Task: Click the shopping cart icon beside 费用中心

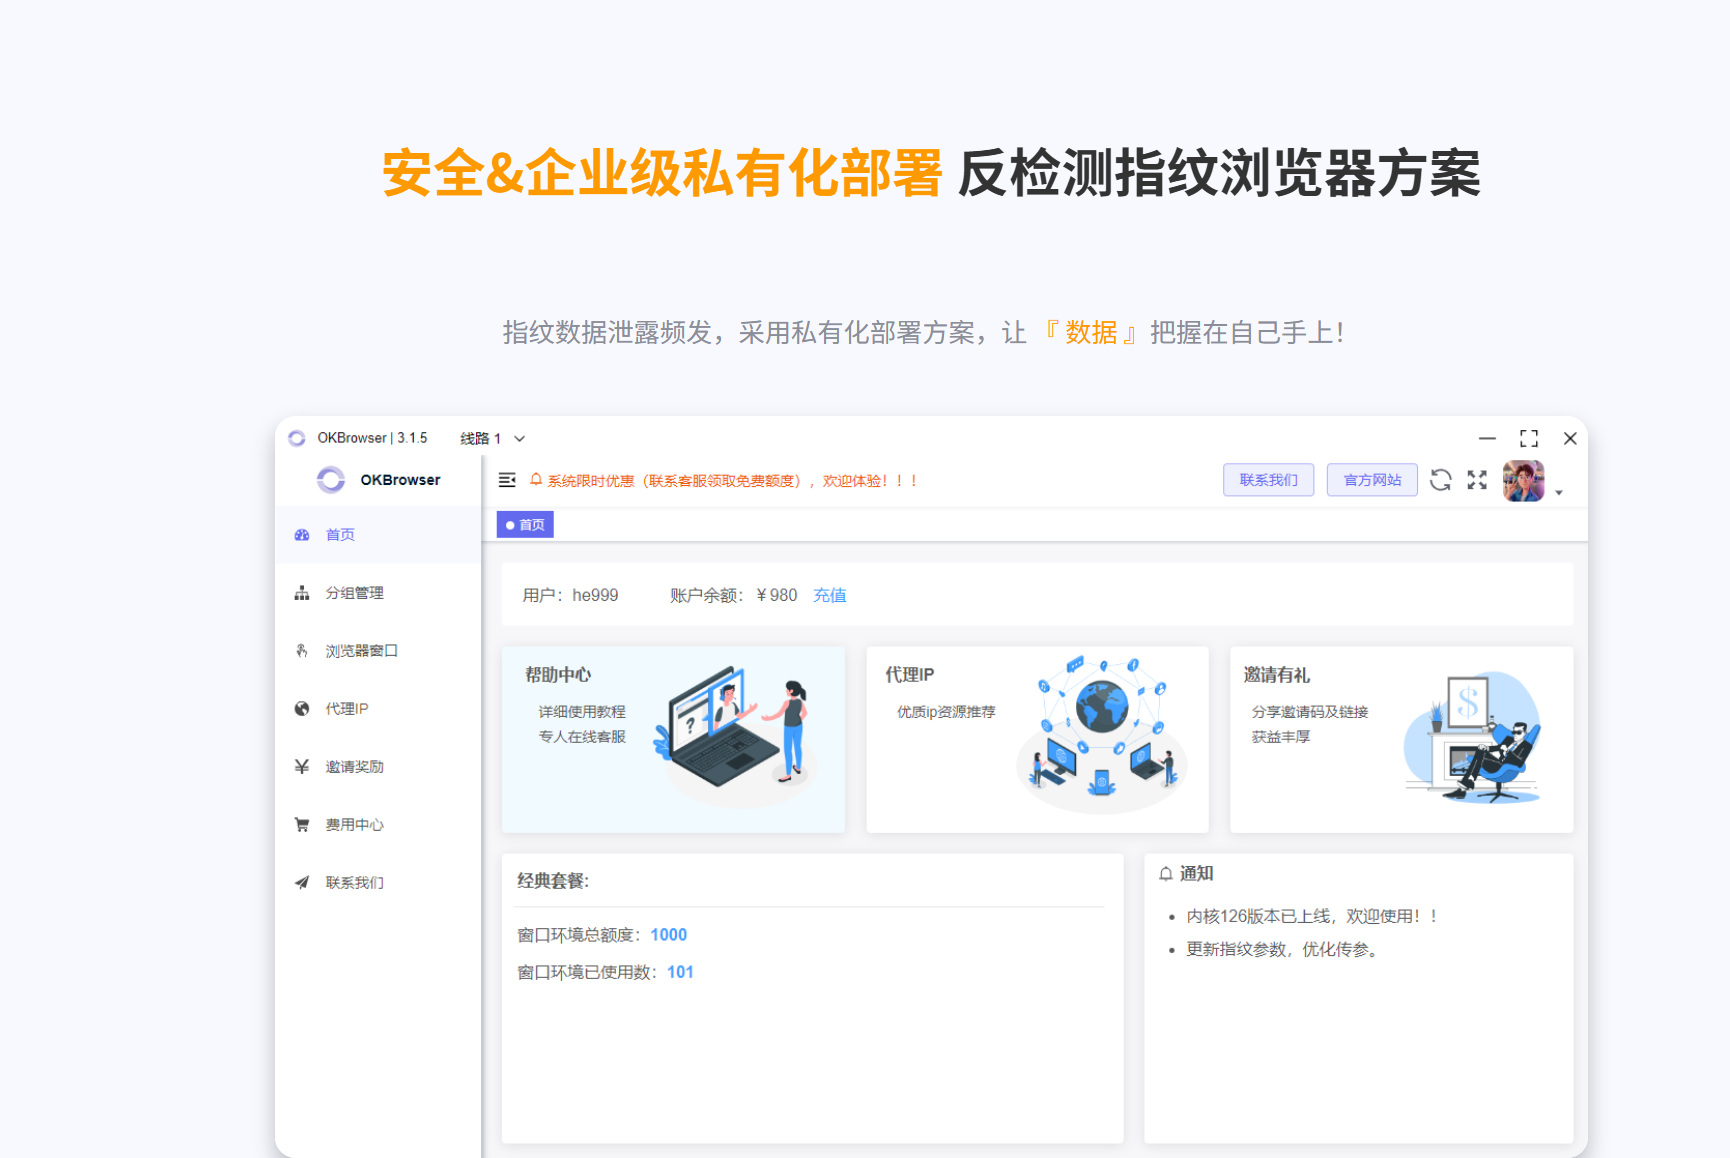Action: [x=302, y=825]
